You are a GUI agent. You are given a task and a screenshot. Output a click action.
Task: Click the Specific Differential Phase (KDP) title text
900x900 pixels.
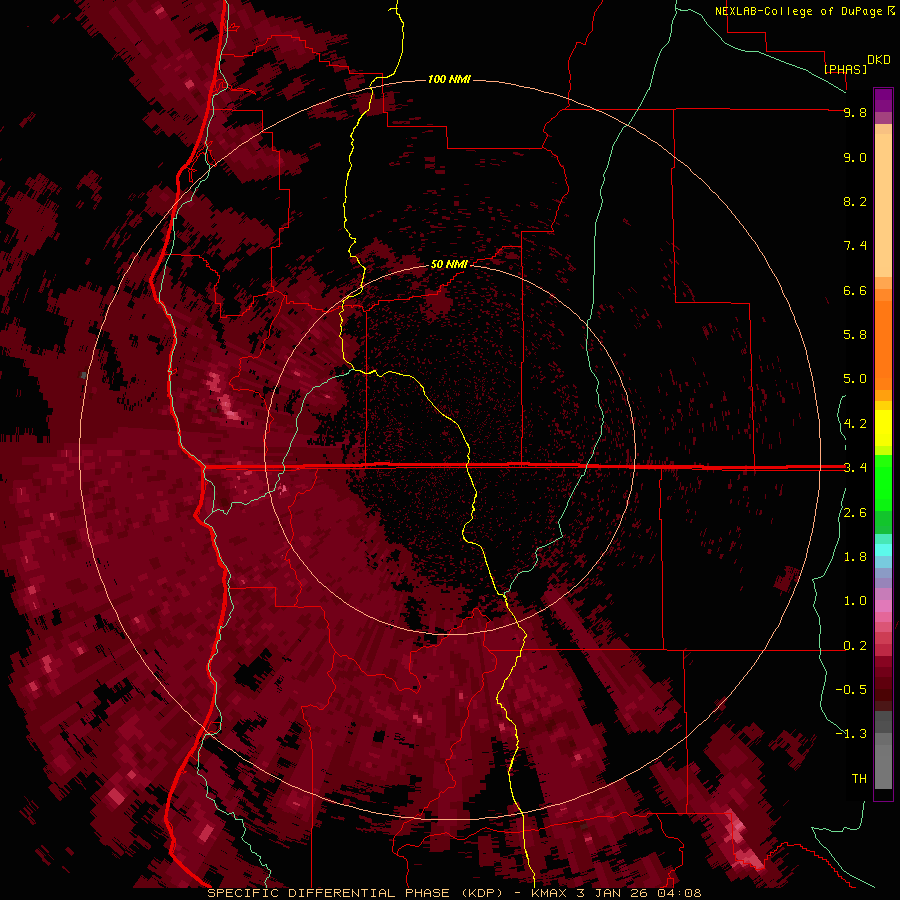click(x=357, y=893)
